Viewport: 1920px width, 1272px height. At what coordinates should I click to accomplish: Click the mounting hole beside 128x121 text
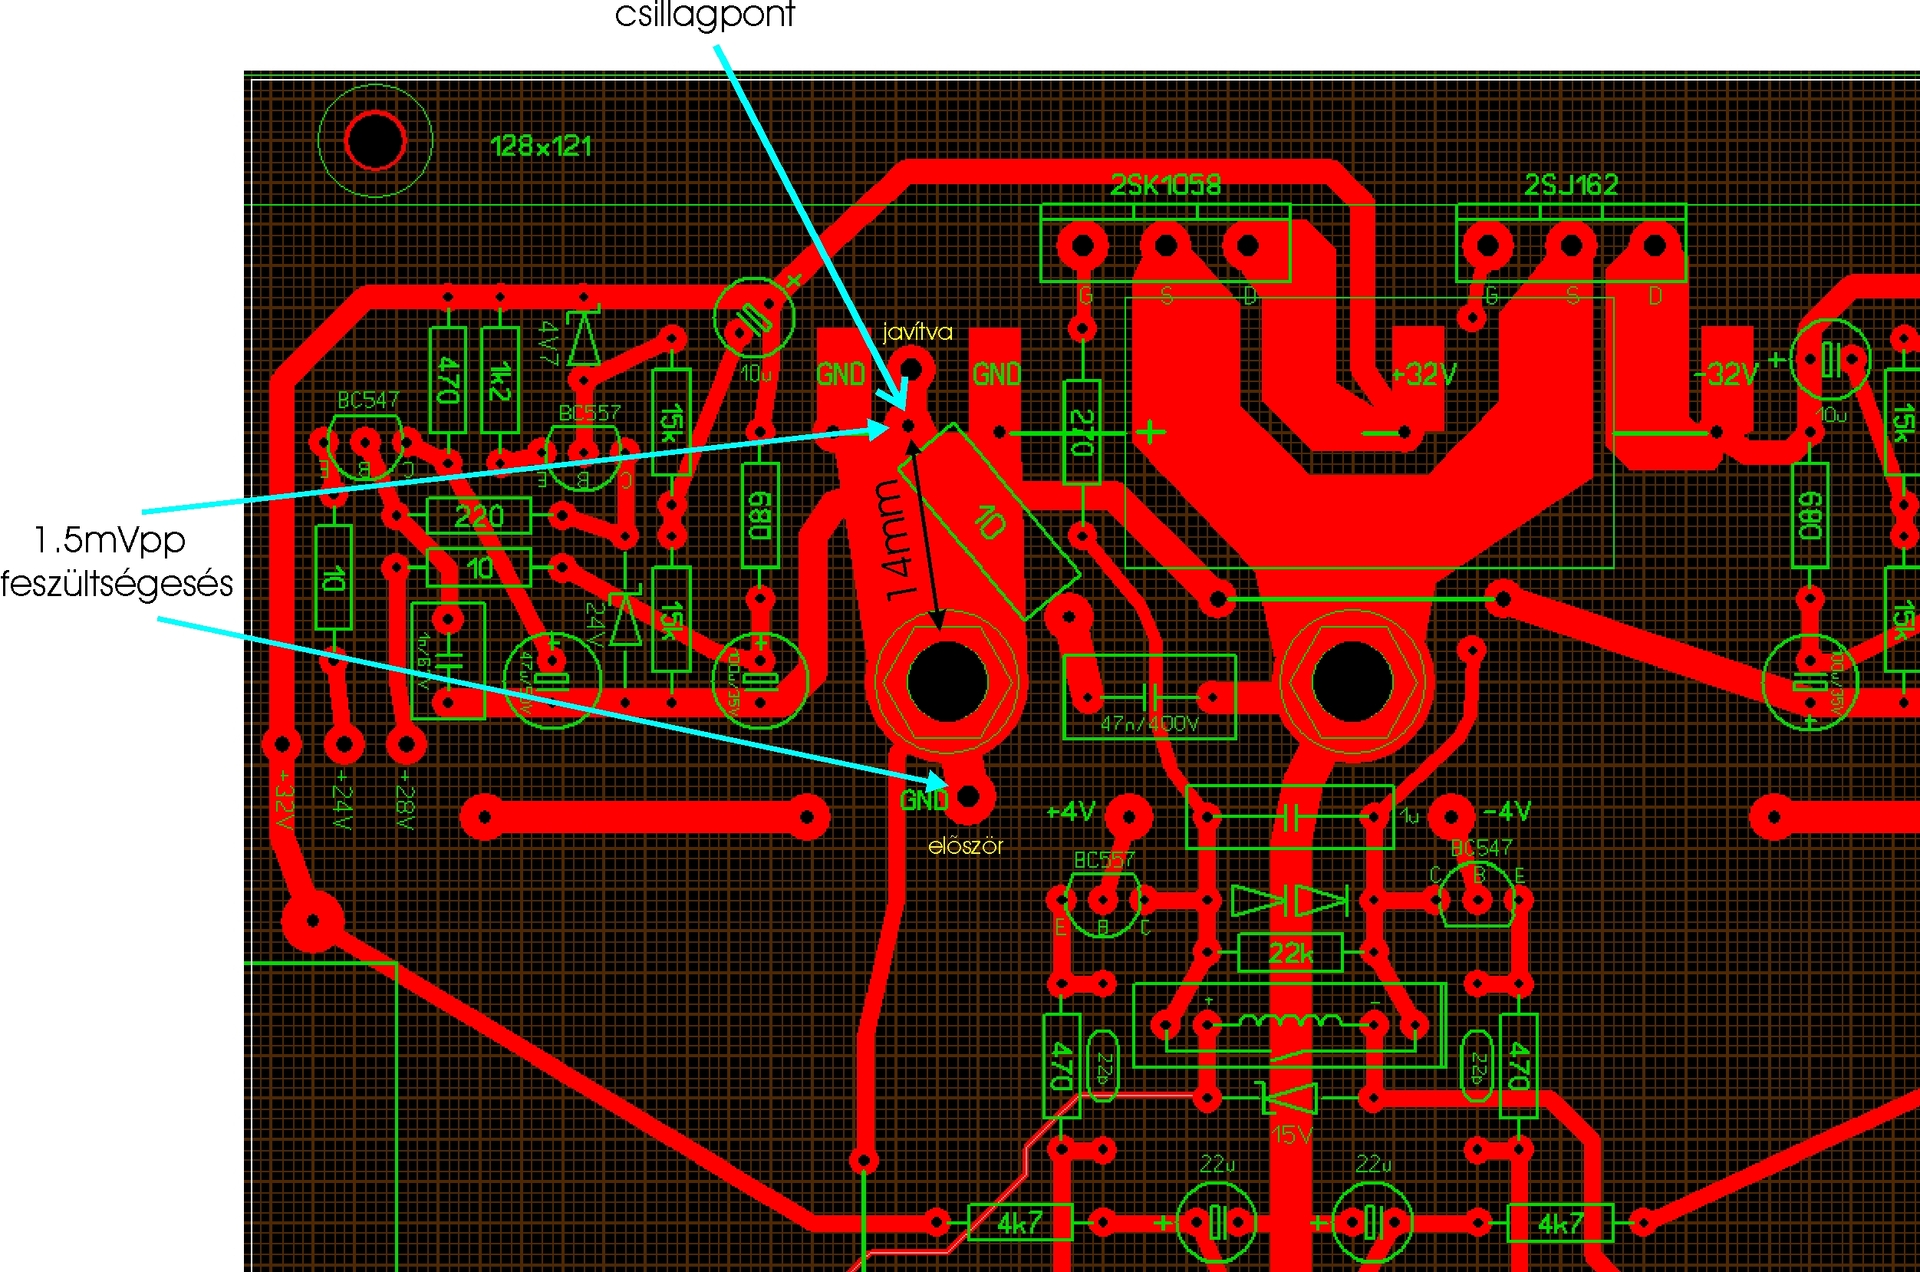(x=375, y=141)
